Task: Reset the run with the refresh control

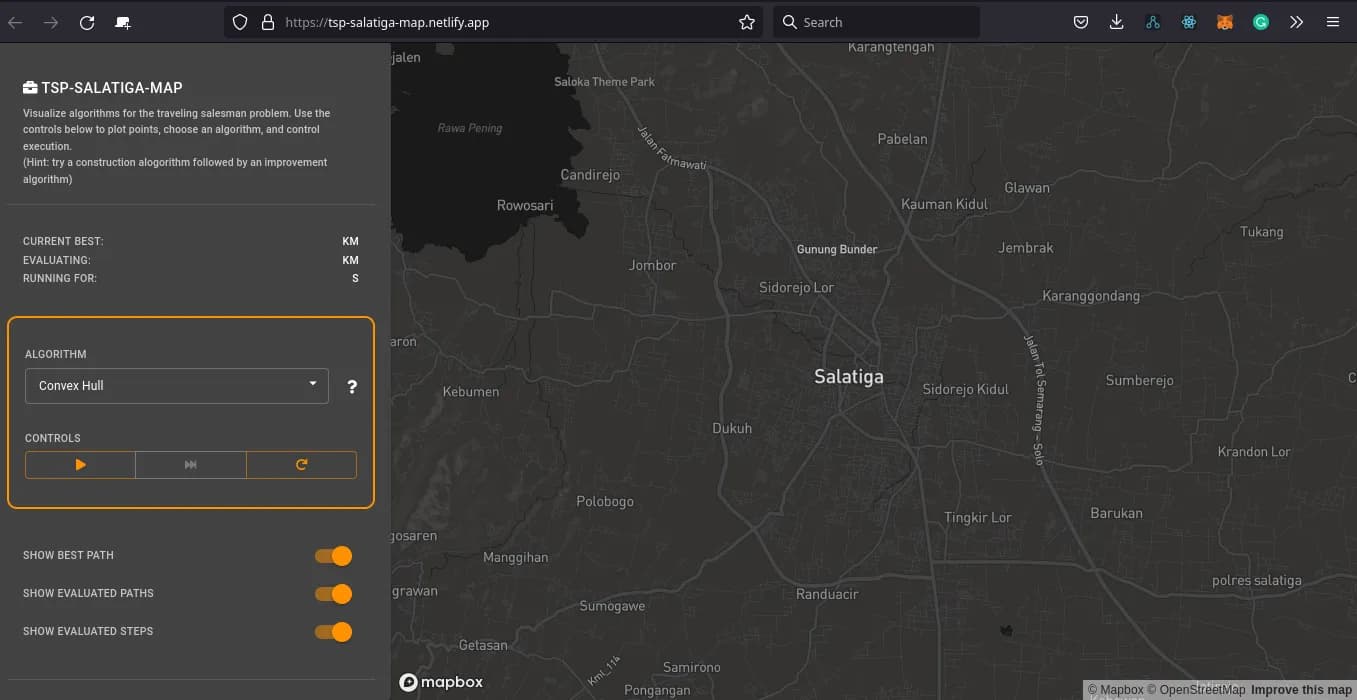Action: pos(301,465)
